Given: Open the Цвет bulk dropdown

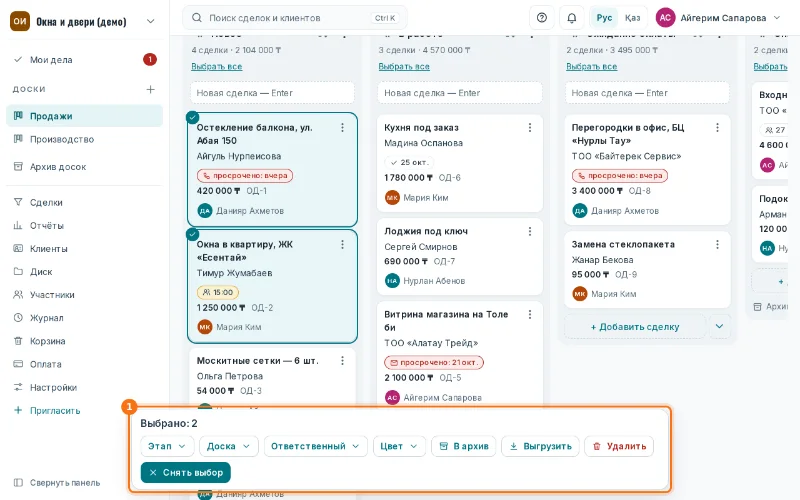Looking at the screenshot, I should click(x=399, y=446).
